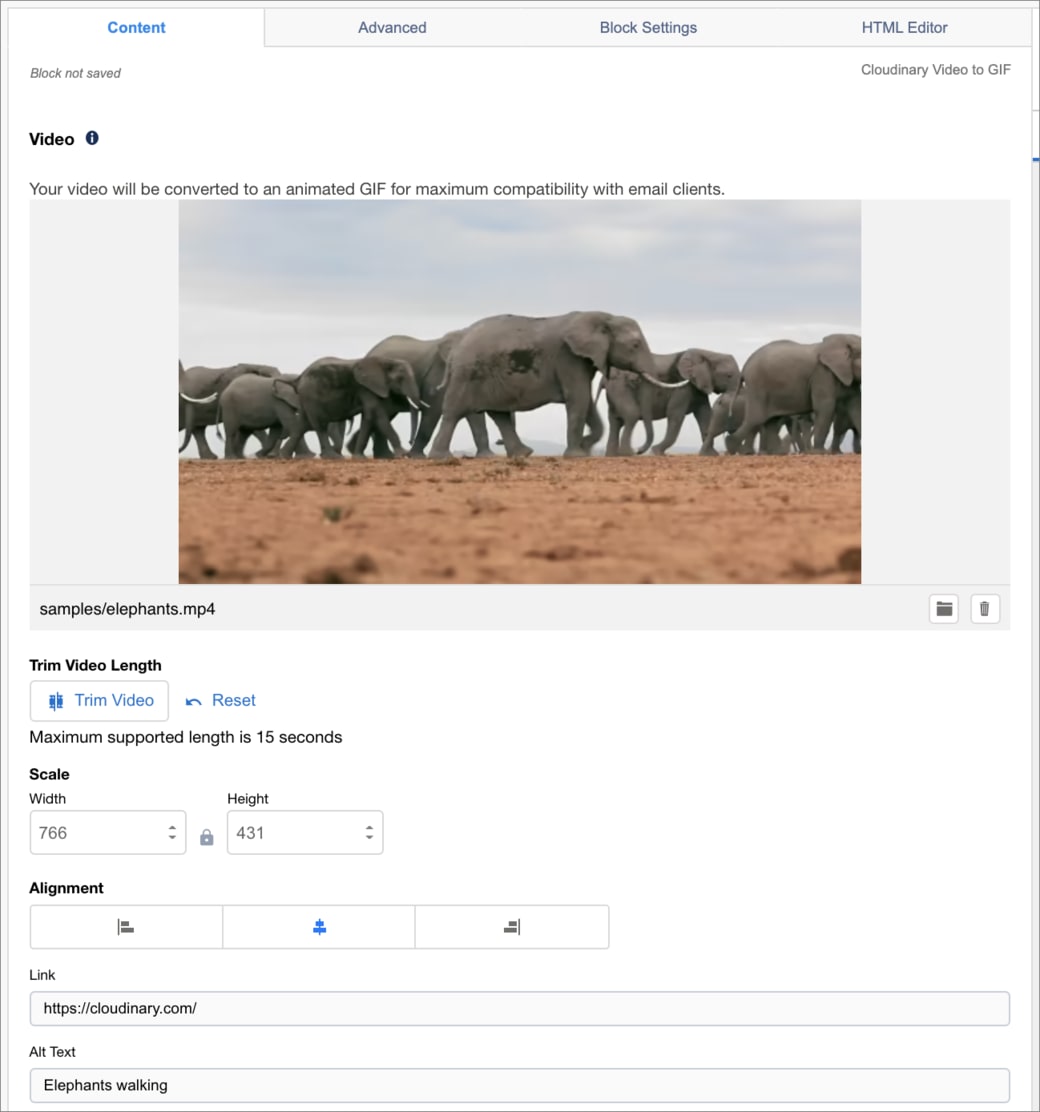Open the Block Settings tab
This screenshot has height=1112, width=1040.
point(648,28)
